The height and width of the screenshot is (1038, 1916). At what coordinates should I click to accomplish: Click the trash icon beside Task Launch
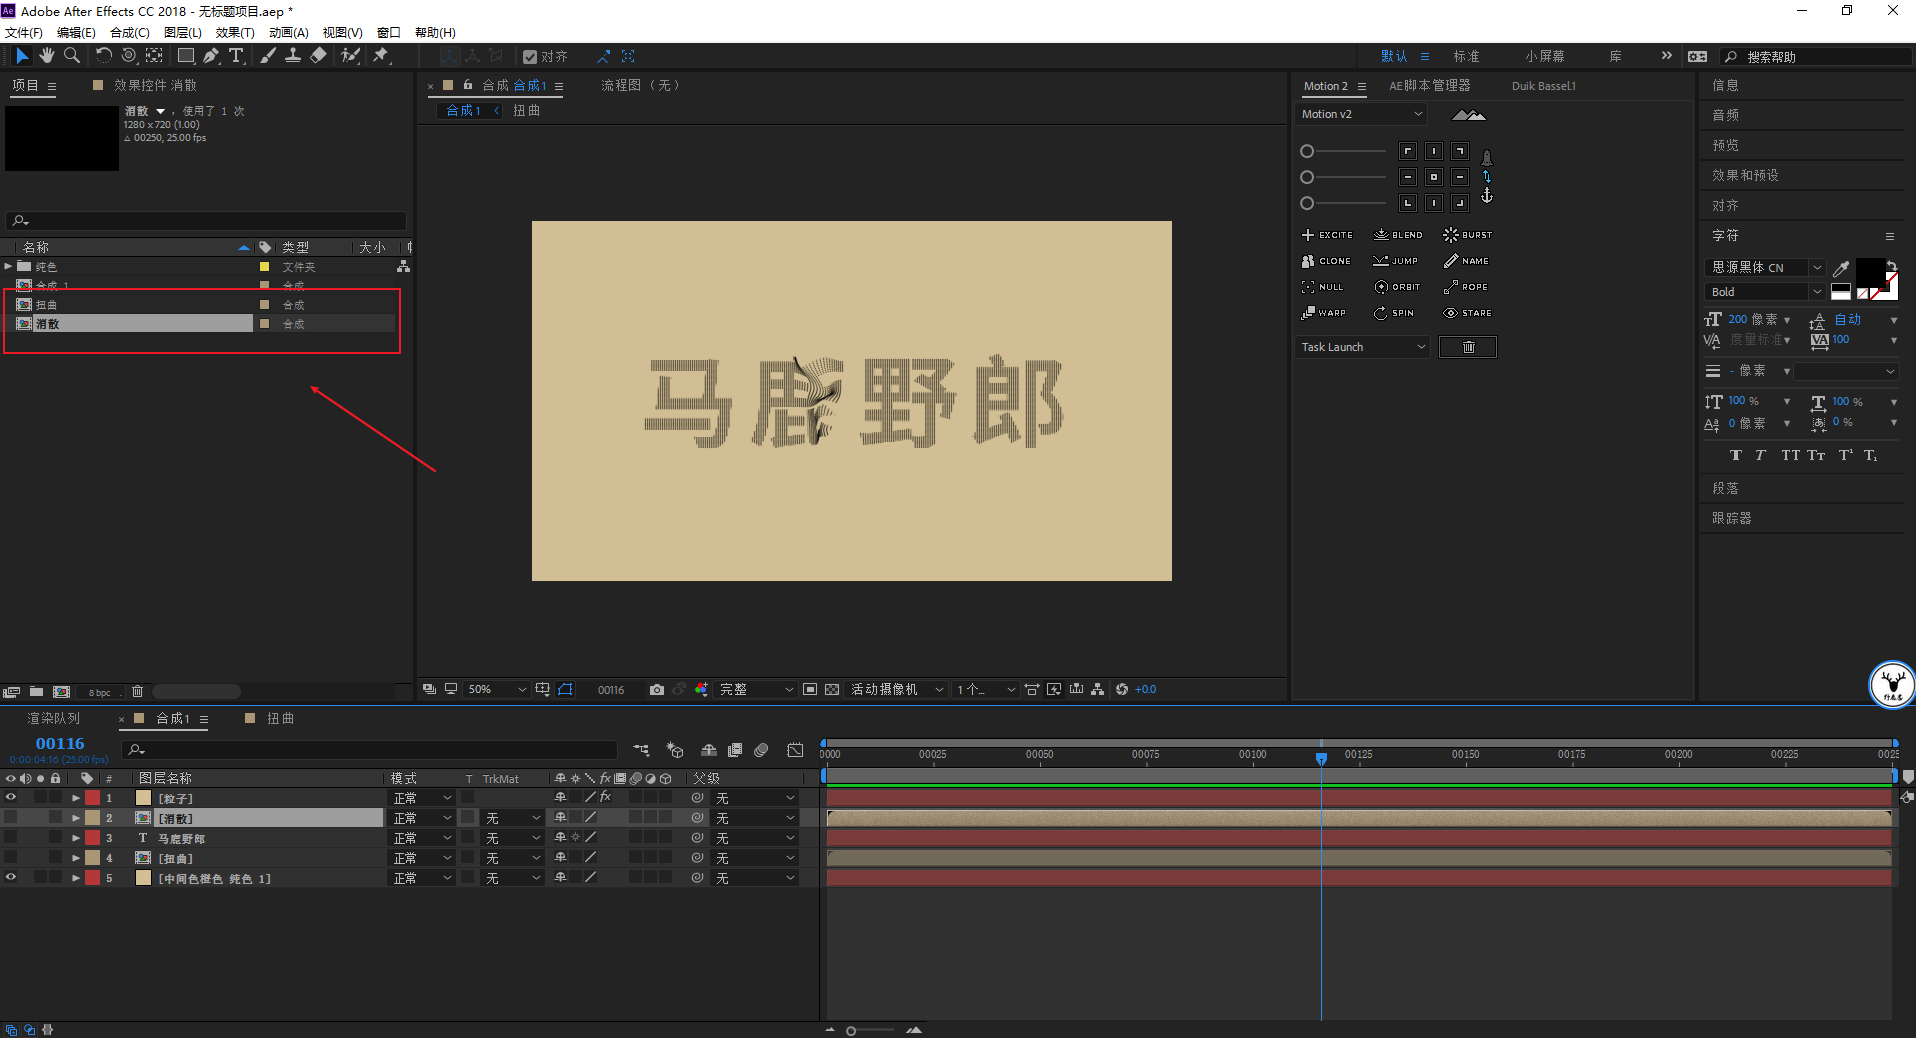click(x=1467, y=347)
